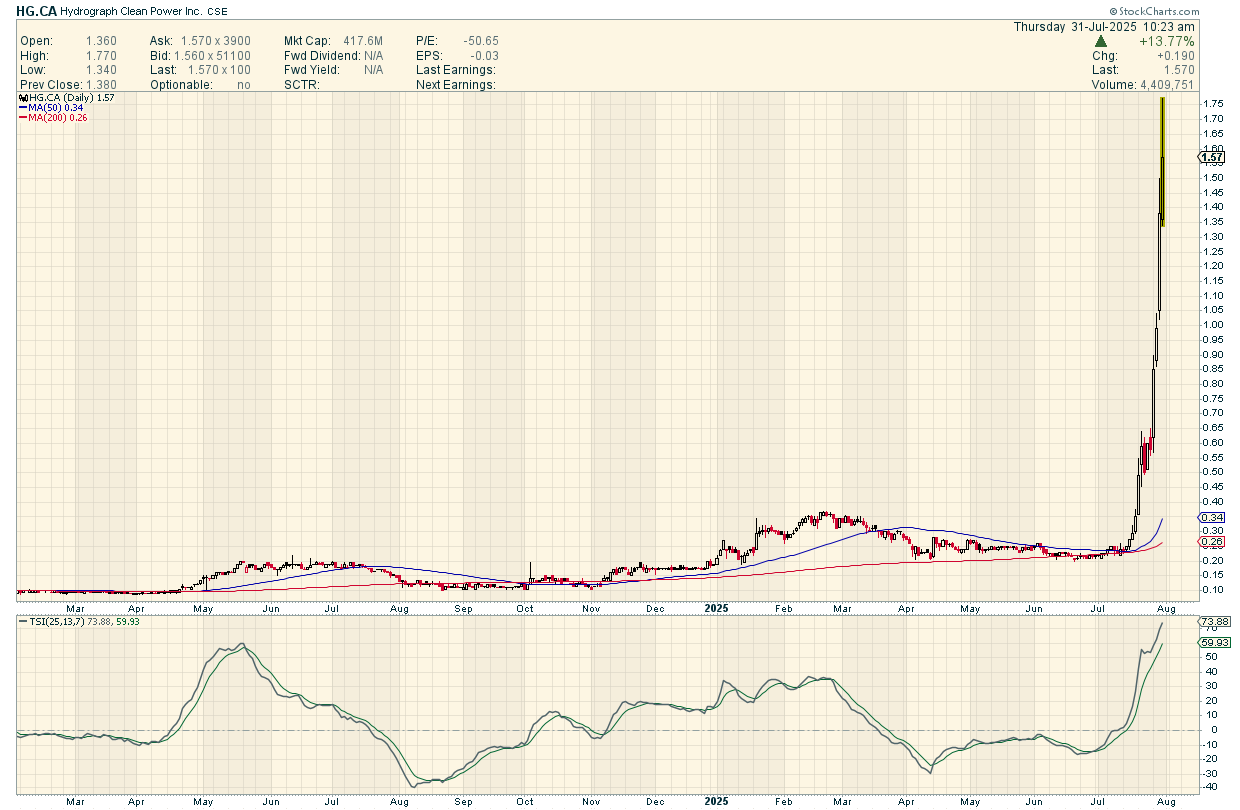Click the blue MA(50) legend line marker
This screenshot has width=1240, height=810.
coord(22,108)
